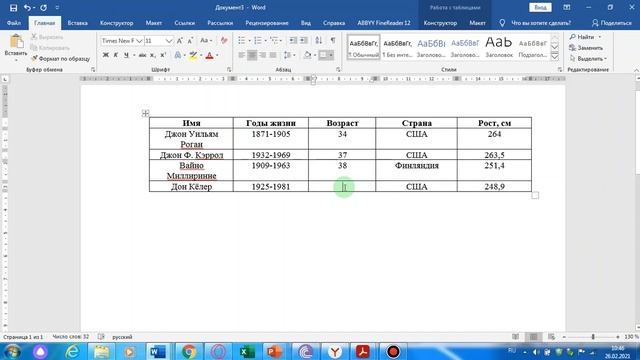Align text right

coord(262,55)
